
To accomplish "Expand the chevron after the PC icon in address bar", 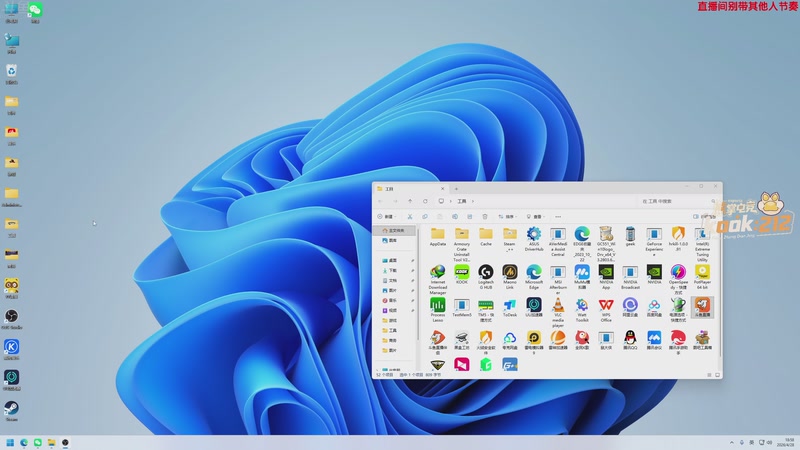I will click(451, 201).
